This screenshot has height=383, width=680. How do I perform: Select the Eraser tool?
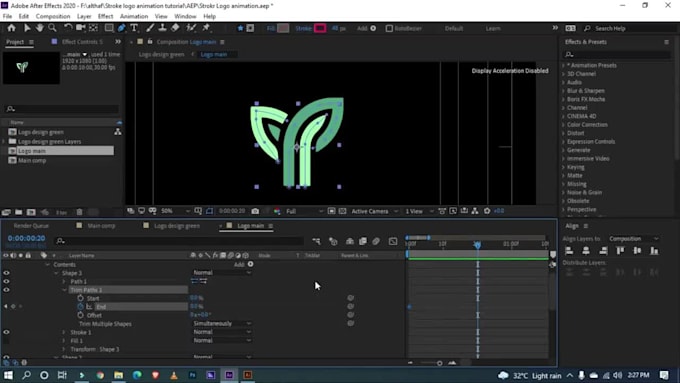[x=175, y=28]
